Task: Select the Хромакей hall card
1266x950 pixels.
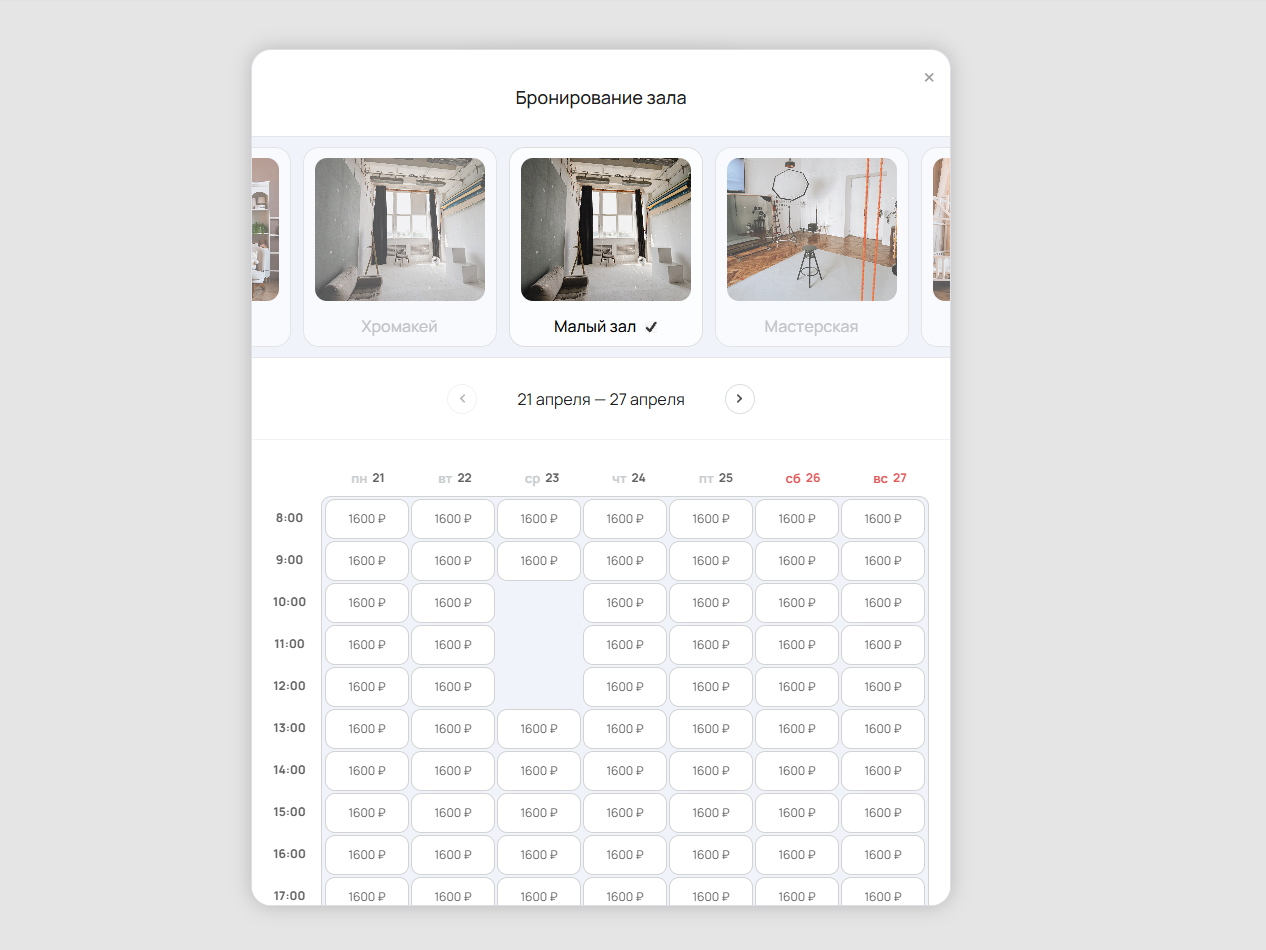Action: (400, 247)
